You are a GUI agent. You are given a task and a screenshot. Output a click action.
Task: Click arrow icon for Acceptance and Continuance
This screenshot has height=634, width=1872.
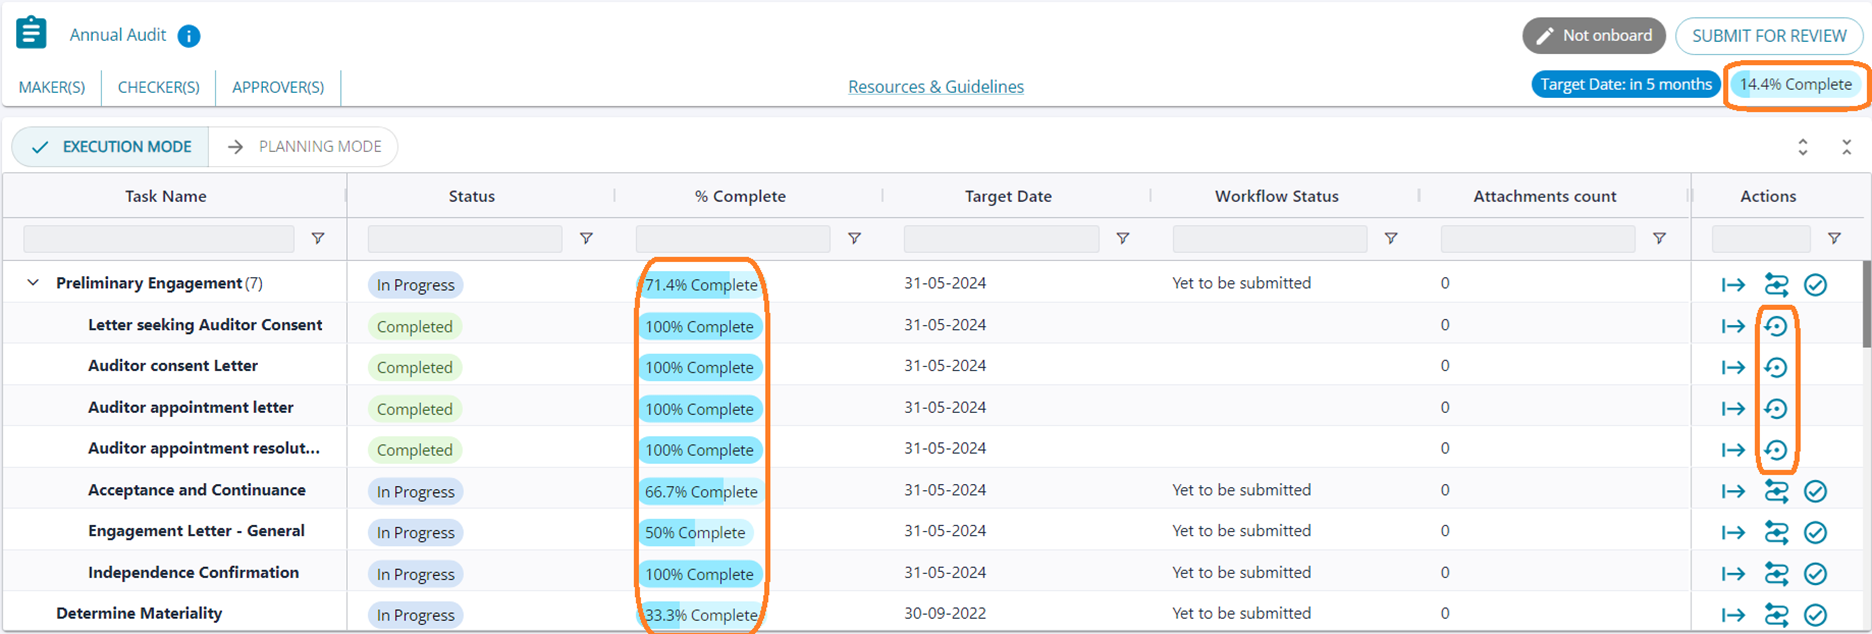coord(1733,491)
